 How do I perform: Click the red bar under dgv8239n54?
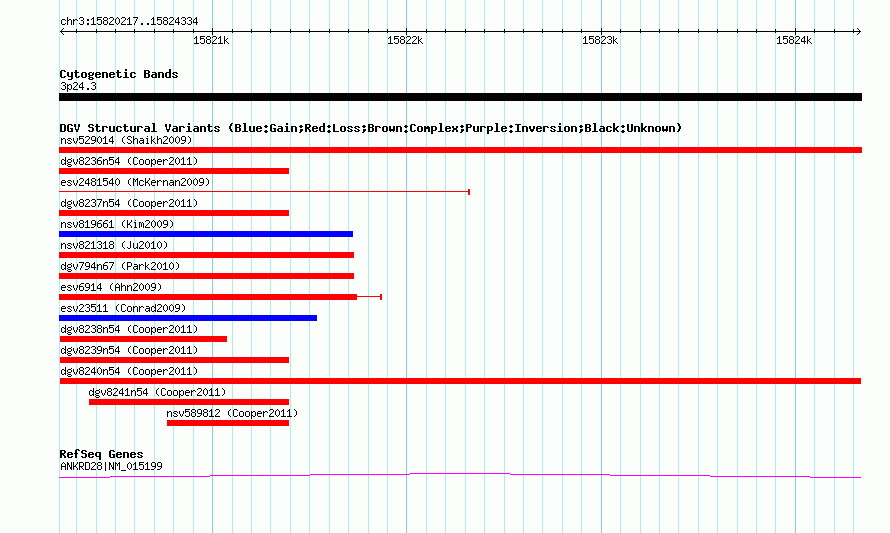174,360
